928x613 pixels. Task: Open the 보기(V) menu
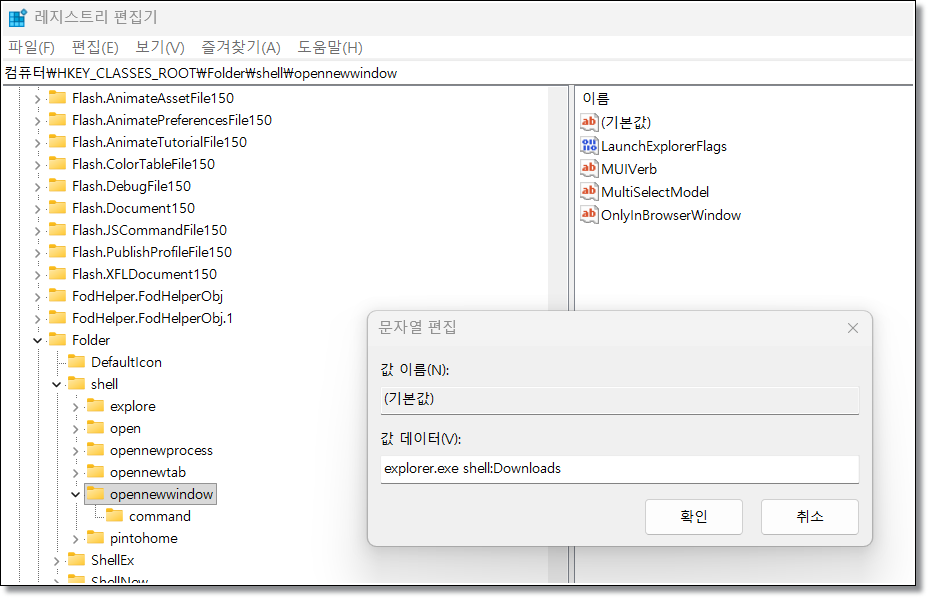click(160, 47)
